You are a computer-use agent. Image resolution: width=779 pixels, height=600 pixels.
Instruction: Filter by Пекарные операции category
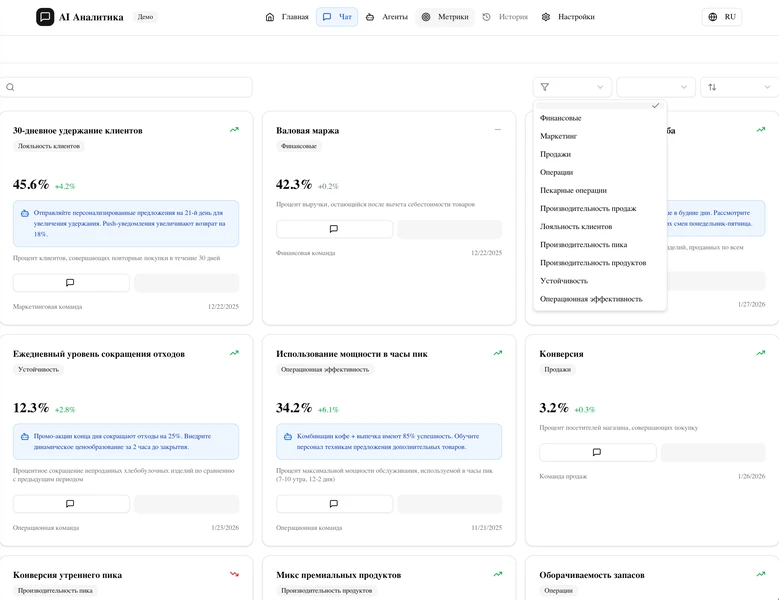(600, 190)
